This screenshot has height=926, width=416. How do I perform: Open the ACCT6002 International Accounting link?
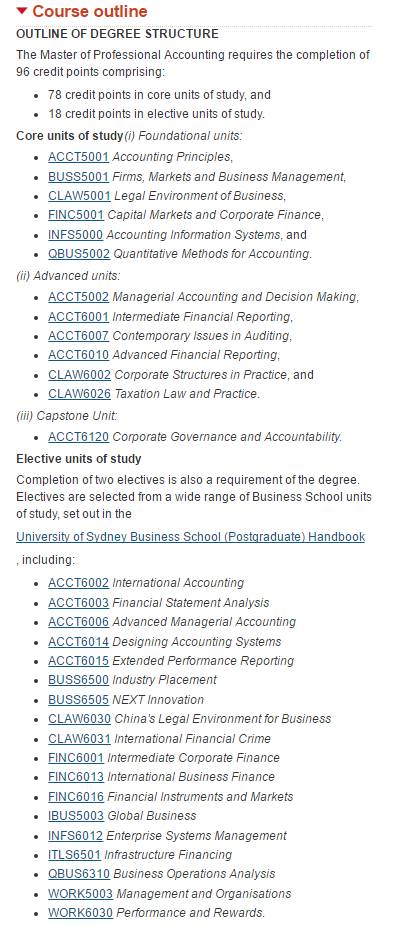point(79,583)
